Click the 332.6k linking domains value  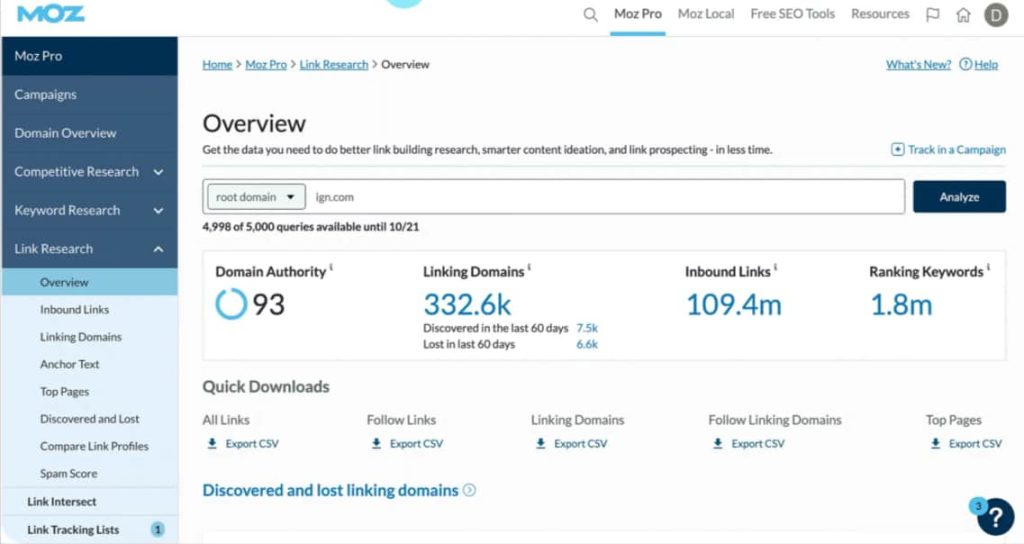click(x=467, y=304)
